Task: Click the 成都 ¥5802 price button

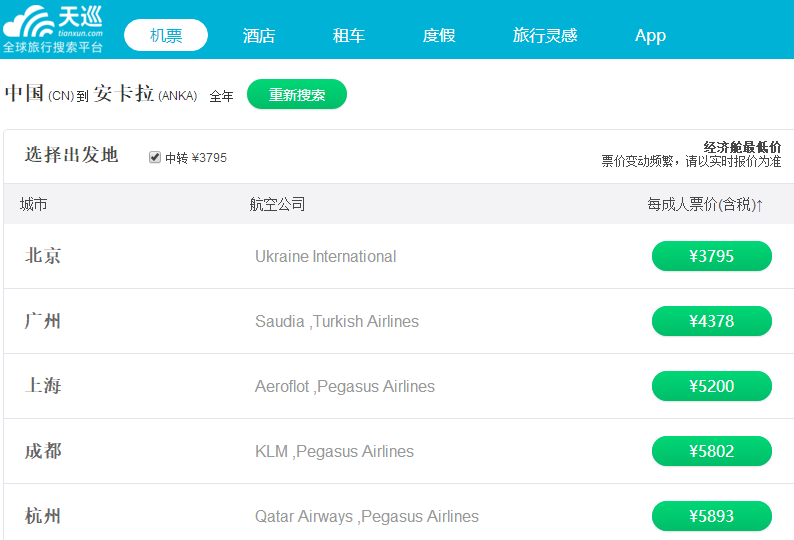Action: [x=711, y=451]
